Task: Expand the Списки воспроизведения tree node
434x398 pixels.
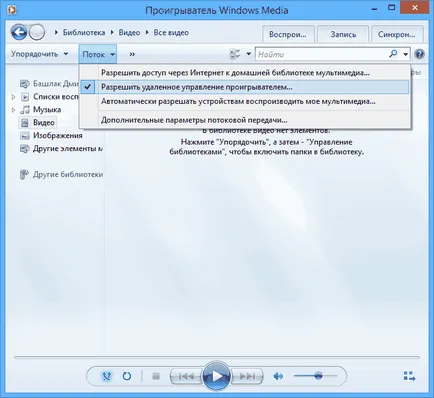Action: tap(13, 97)
